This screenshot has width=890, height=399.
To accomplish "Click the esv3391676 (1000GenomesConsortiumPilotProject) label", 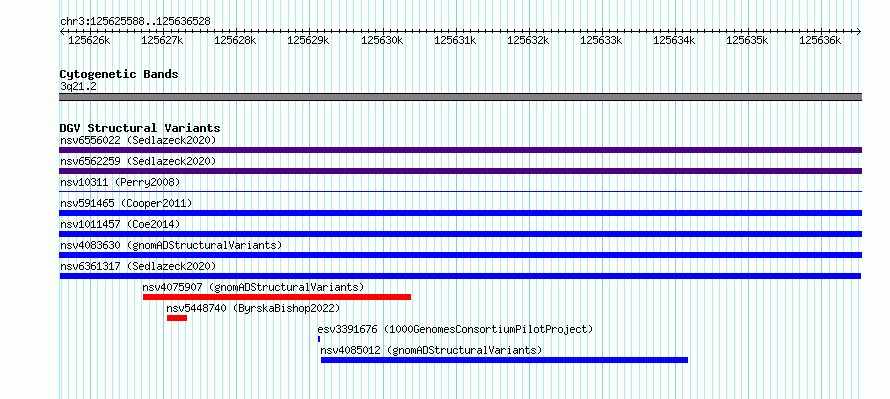I will (x=455, y=329).
